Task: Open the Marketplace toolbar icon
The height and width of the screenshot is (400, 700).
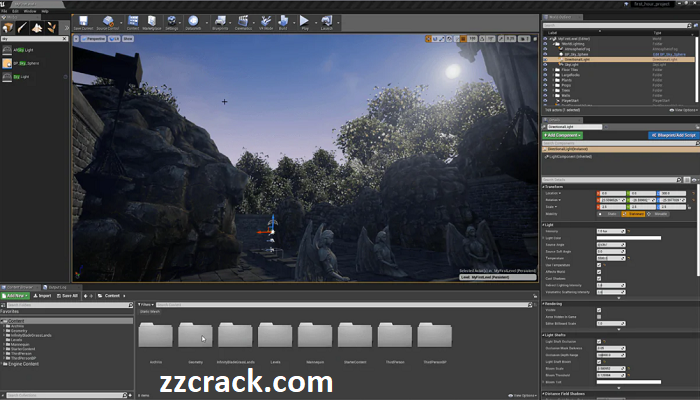Action: [152, 22]
